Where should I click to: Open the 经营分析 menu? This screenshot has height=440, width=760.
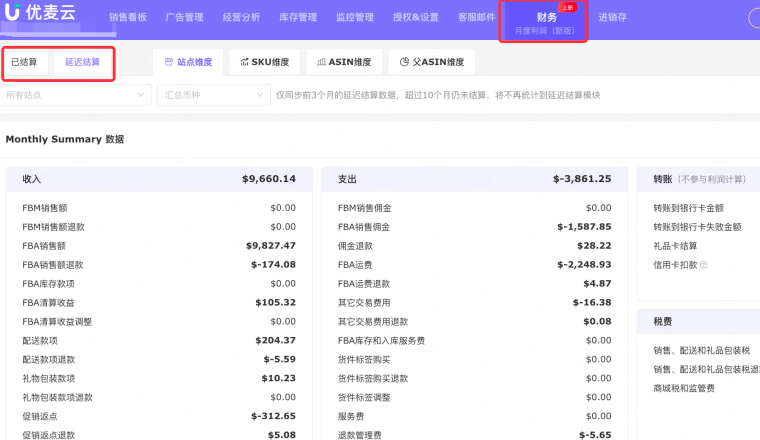coord(241,17)
